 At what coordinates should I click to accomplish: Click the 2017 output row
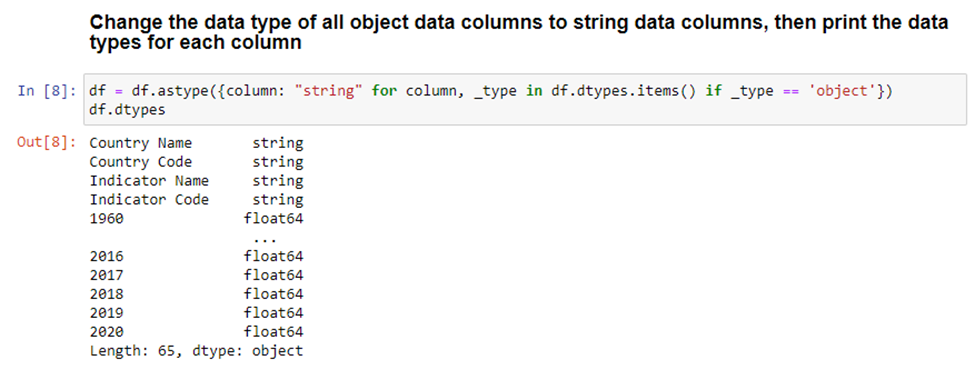(196, 275)
